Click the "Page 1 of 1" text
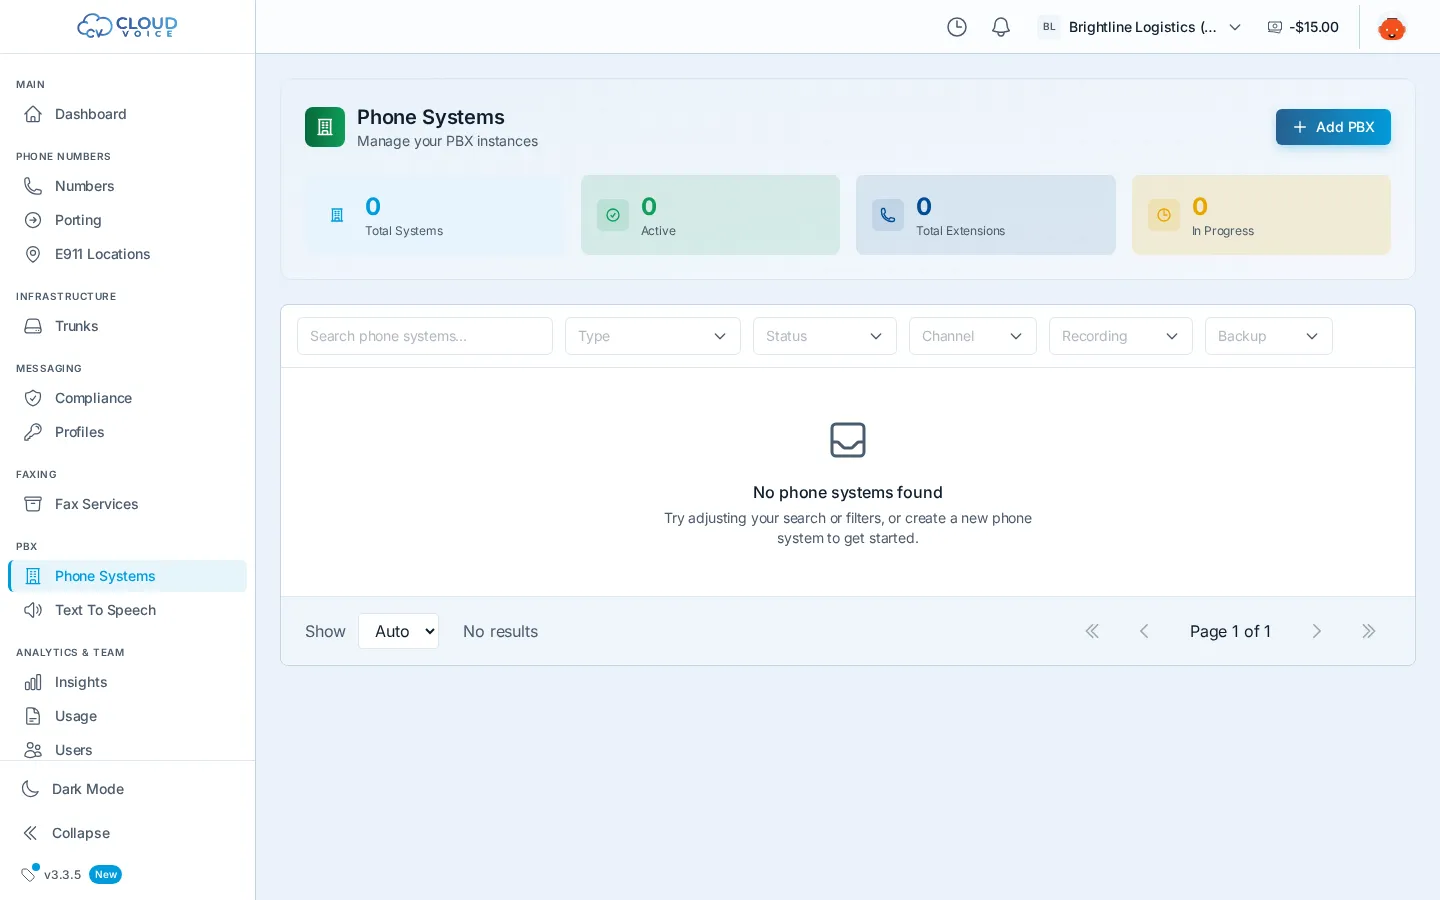 click(1230, 631)
